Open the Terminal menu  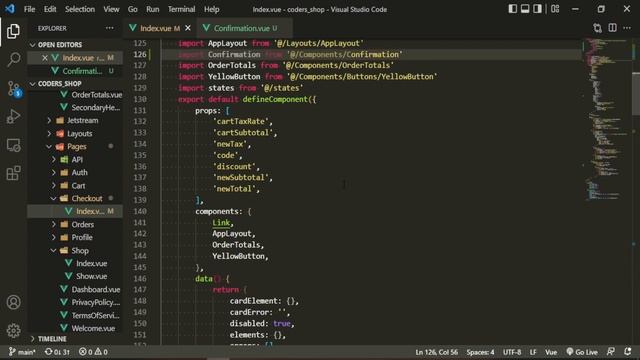click(x=181, y=9)
